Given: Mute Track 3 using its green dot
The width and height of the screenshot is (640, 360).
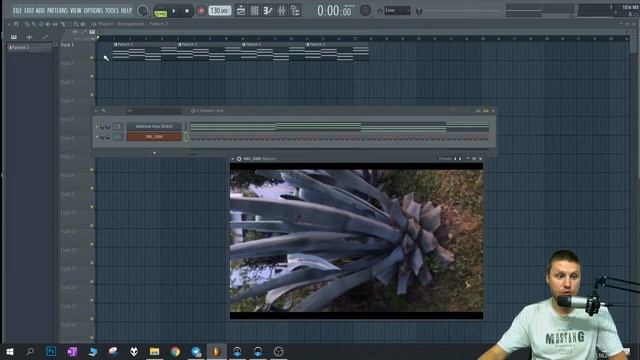Looking at the screenshot, I should (92, 95).
